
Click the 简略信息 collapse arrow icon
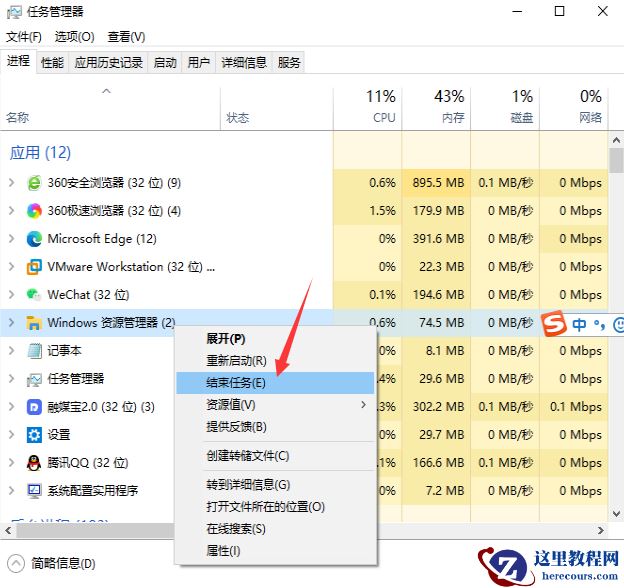coord(16,563)
